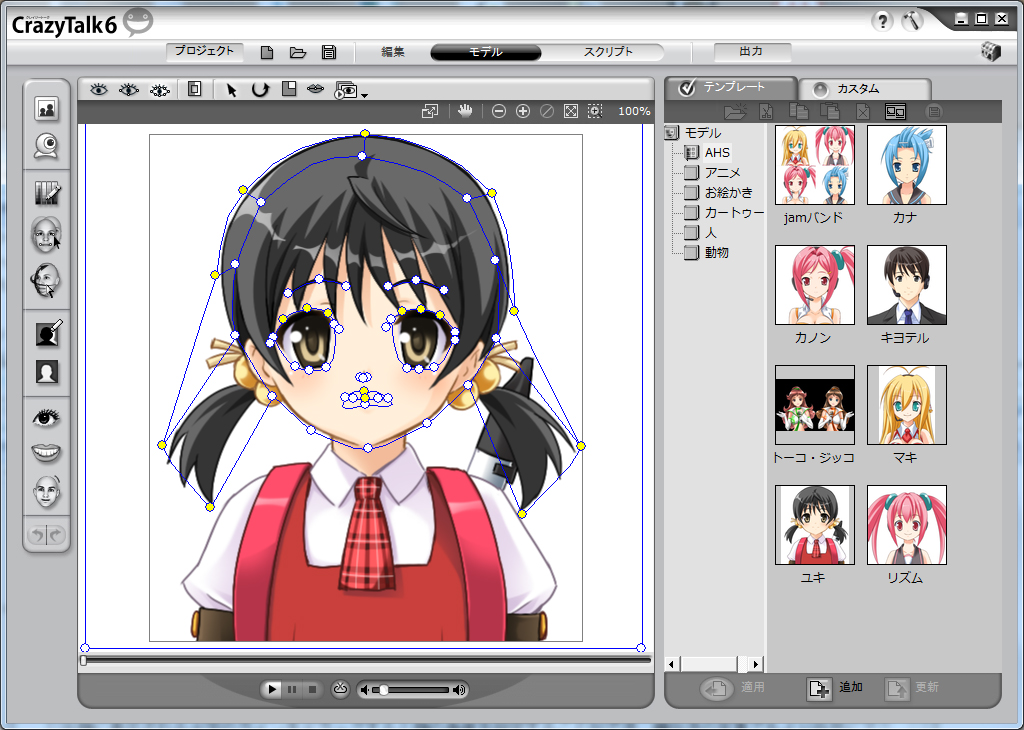Image resolution: width=1024 pixels, height=730 pixels.
Task: Open the 編集 menu
Action: 393,52
